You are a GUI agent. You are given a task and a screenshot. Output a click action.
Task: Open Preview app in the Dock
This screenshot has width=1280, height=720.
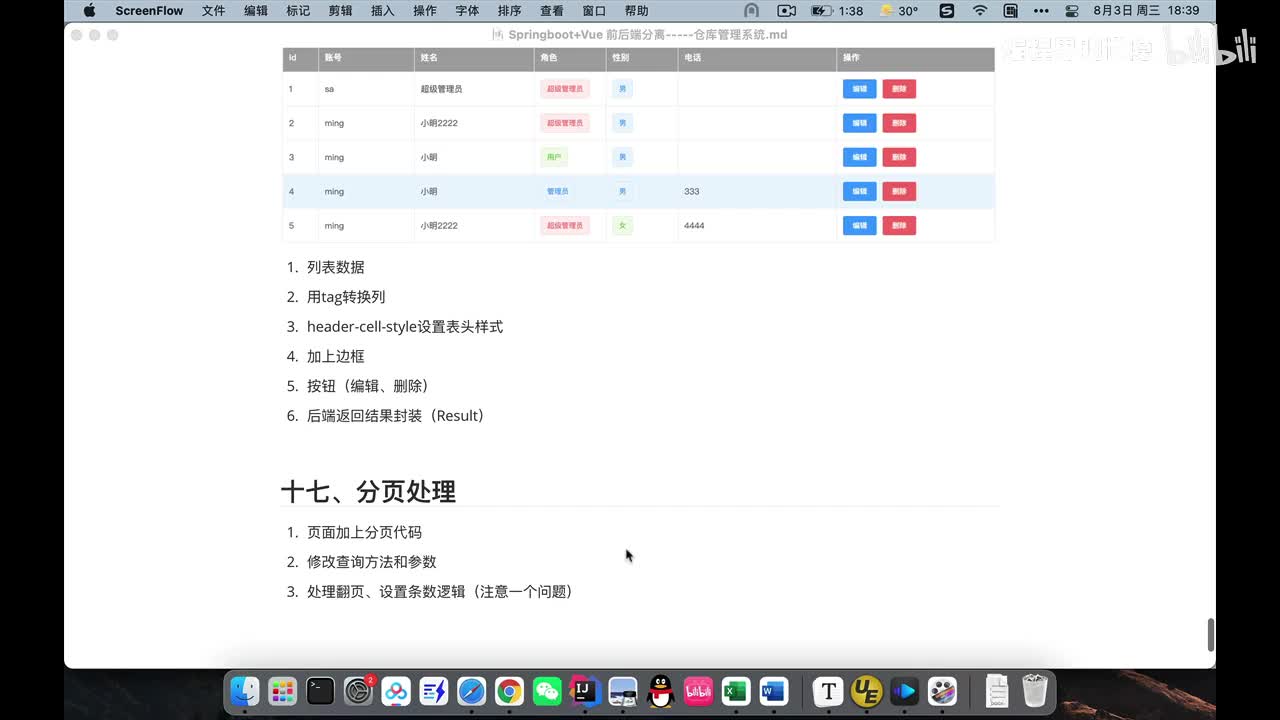pyautogui.click(x=623, y=691)
